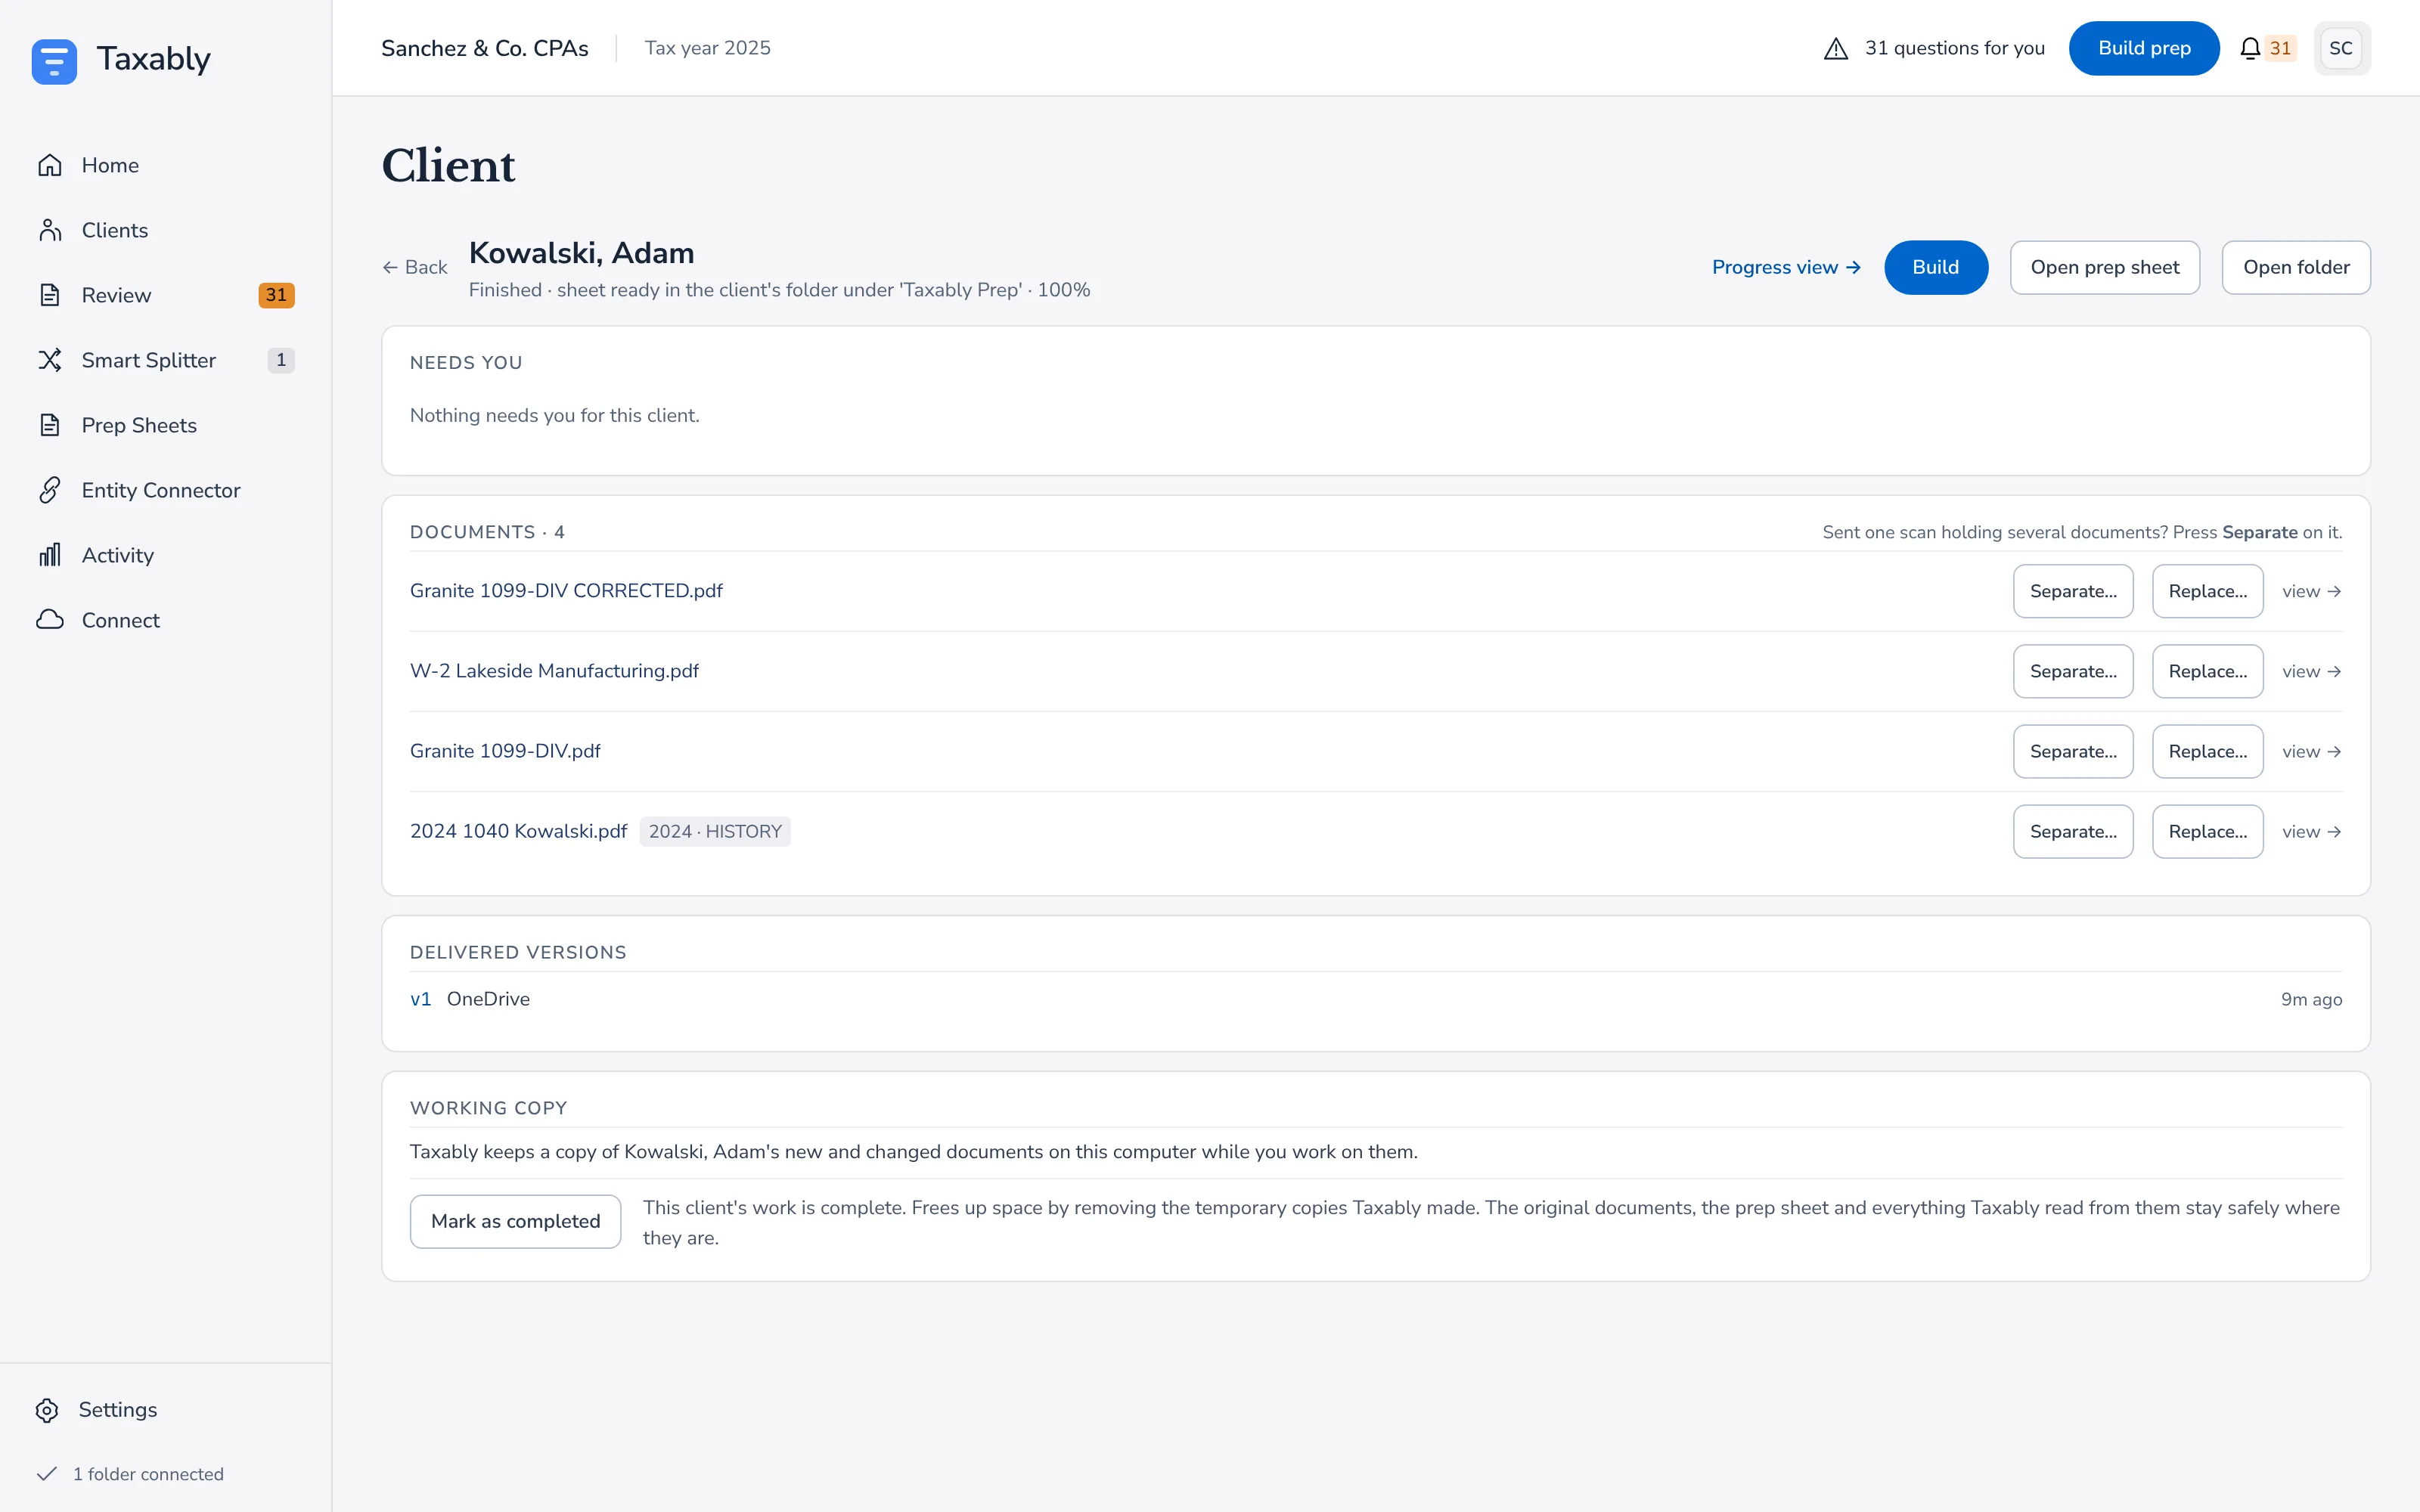Select the Clients people icon
This screenshot has width=2420, height=1512.
(x=50, y=230)
